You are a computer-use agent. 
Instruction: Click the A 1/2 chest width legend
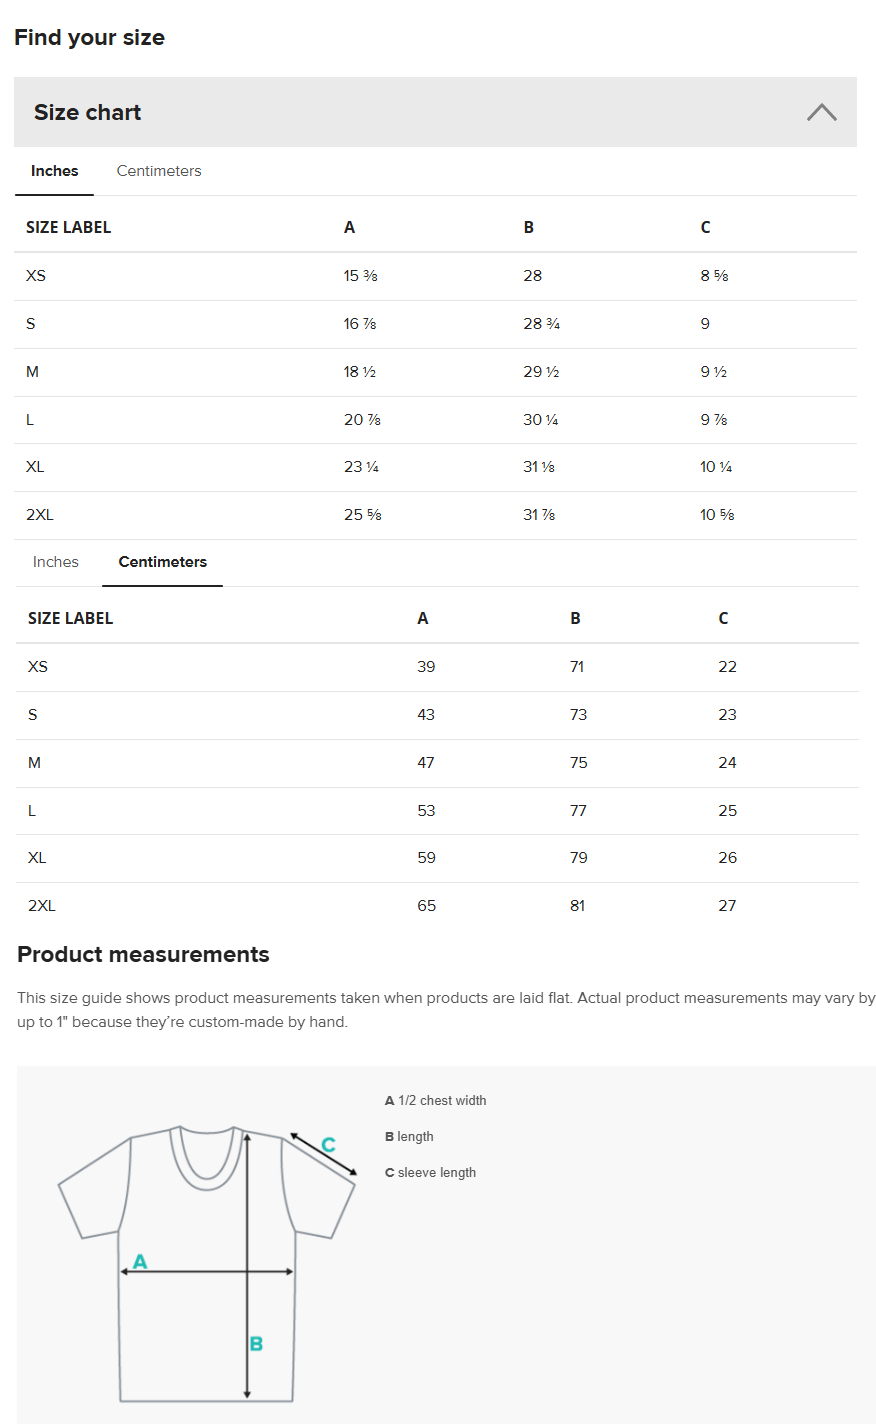(436, 1100)
